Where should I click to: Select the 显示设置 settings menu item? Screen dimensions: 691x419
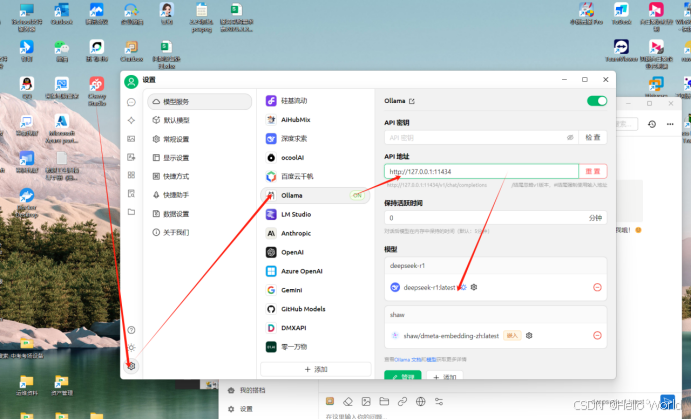pyautogui.click(x=200, y=158)
